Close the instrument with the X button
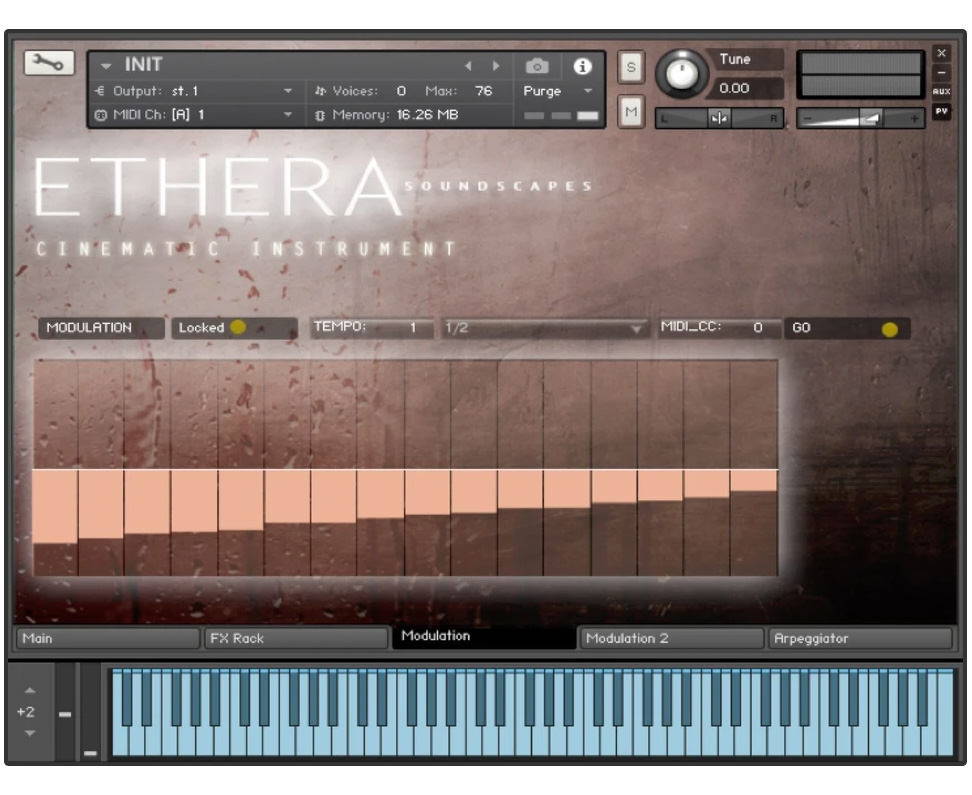Screen dimensions: 972x795 [941, 53]
